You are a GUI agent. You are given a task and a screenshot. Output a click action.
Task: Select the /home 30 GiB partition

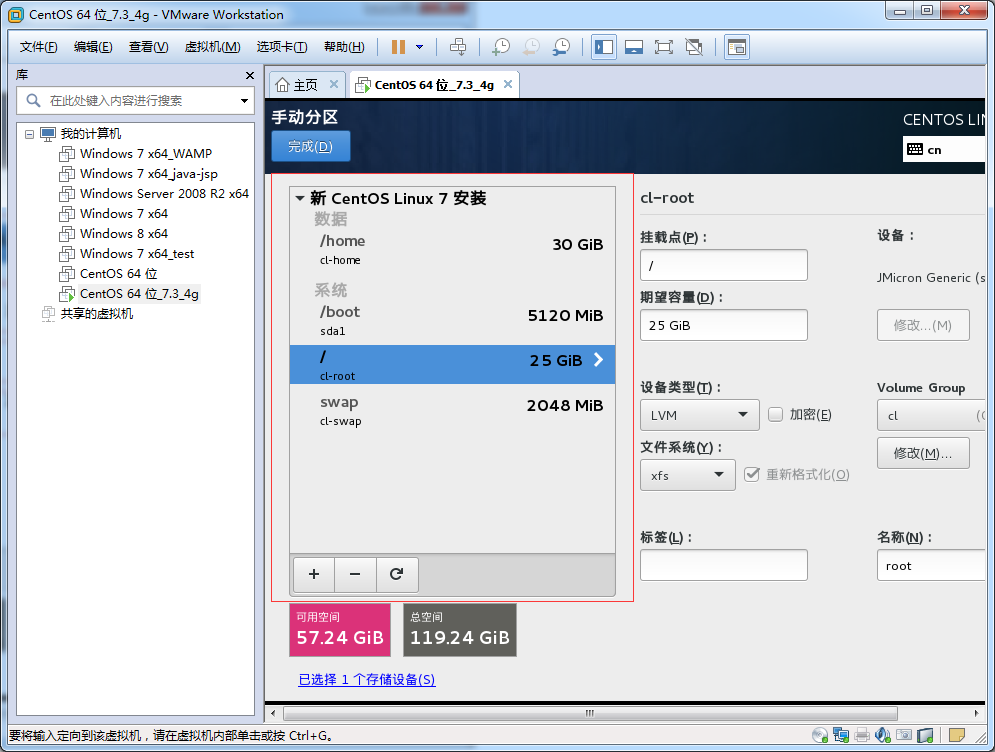tap(452, 249)
